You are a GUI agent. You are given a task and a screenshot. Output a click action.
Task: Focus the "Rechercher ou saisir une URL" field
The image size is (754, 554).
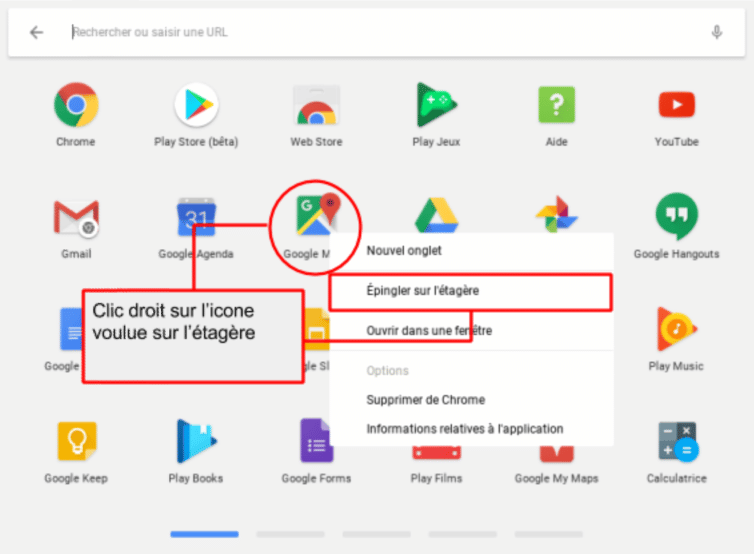pos(380,32)
